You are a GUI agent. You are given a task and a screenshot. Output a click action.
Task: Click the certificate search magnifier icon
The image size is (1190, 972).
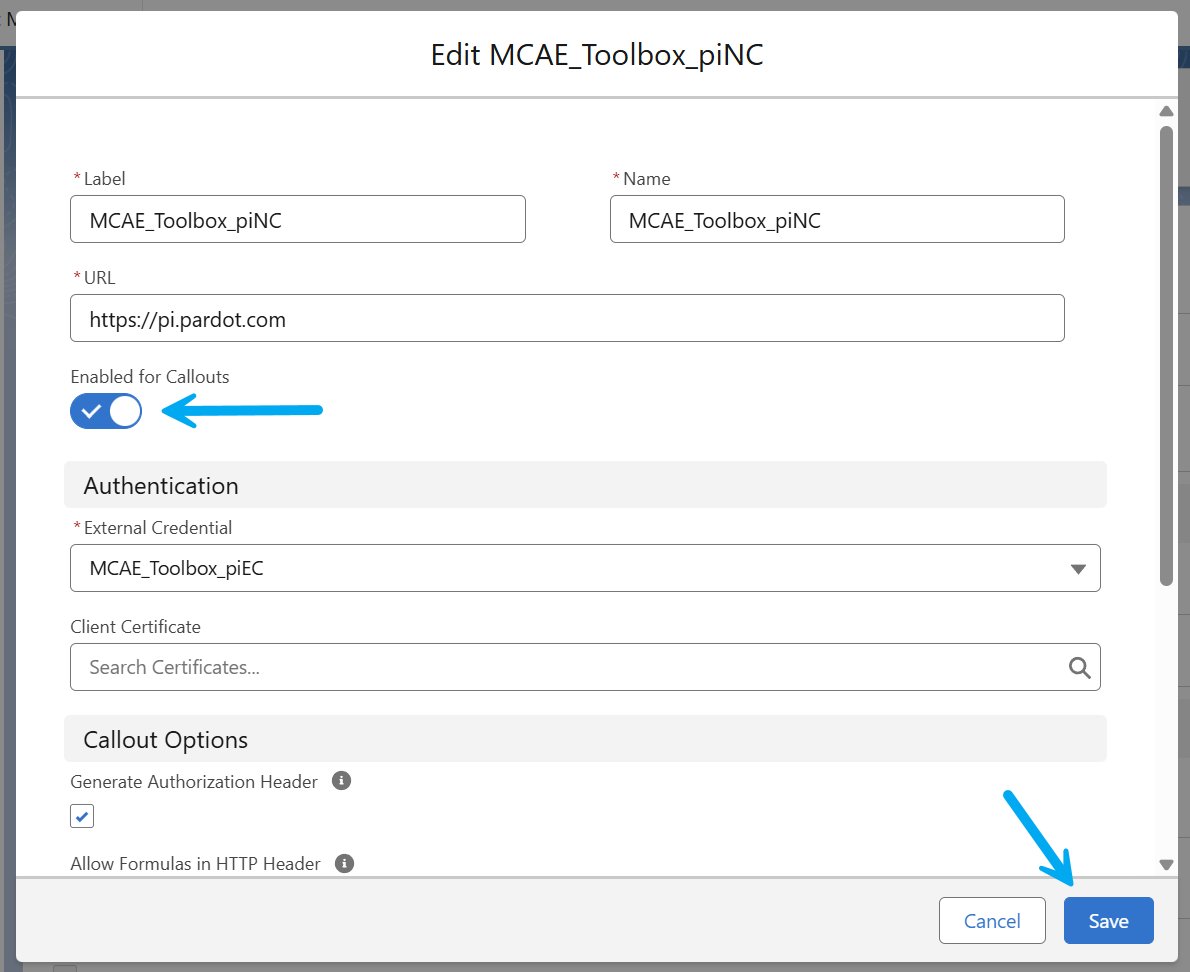coord(1079,667)
